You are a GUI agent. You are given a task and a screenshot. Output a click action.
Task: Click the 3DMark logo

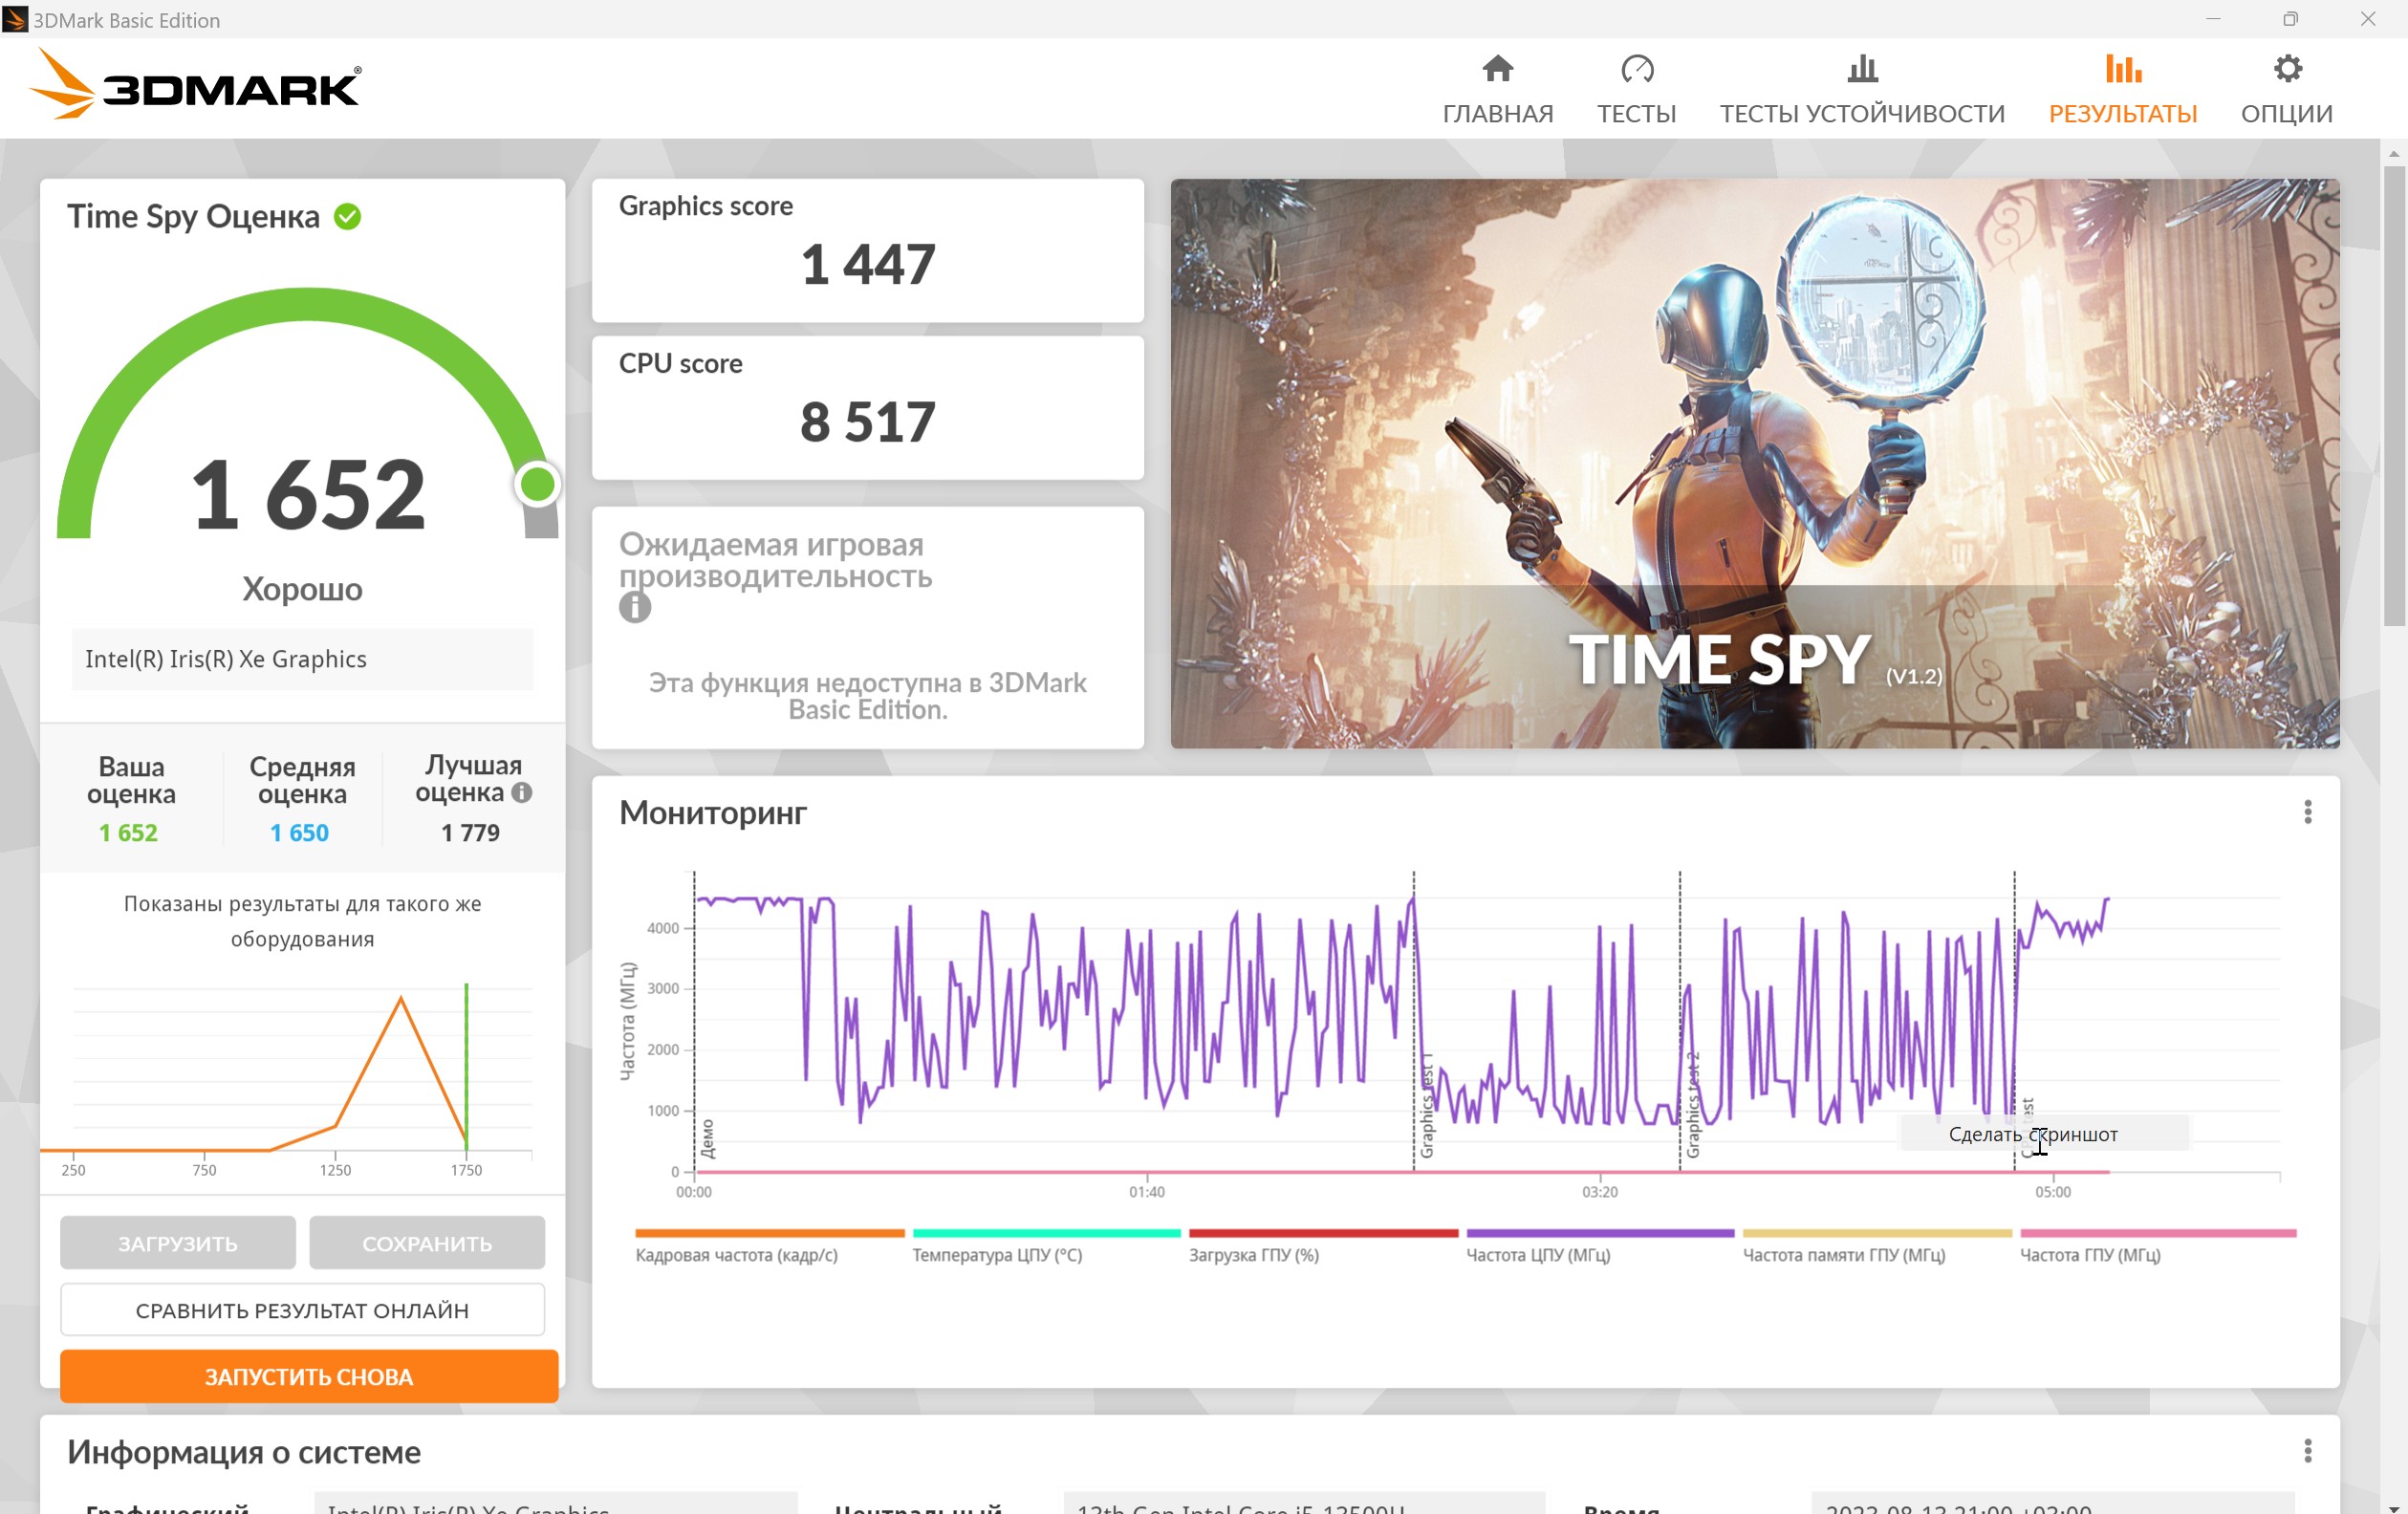click(x=196, y=86)
